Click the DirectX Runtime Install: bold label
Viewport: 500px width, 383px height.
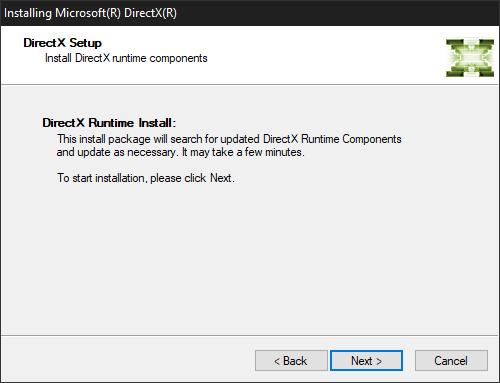pyautogui.click(x=109, y=123)
